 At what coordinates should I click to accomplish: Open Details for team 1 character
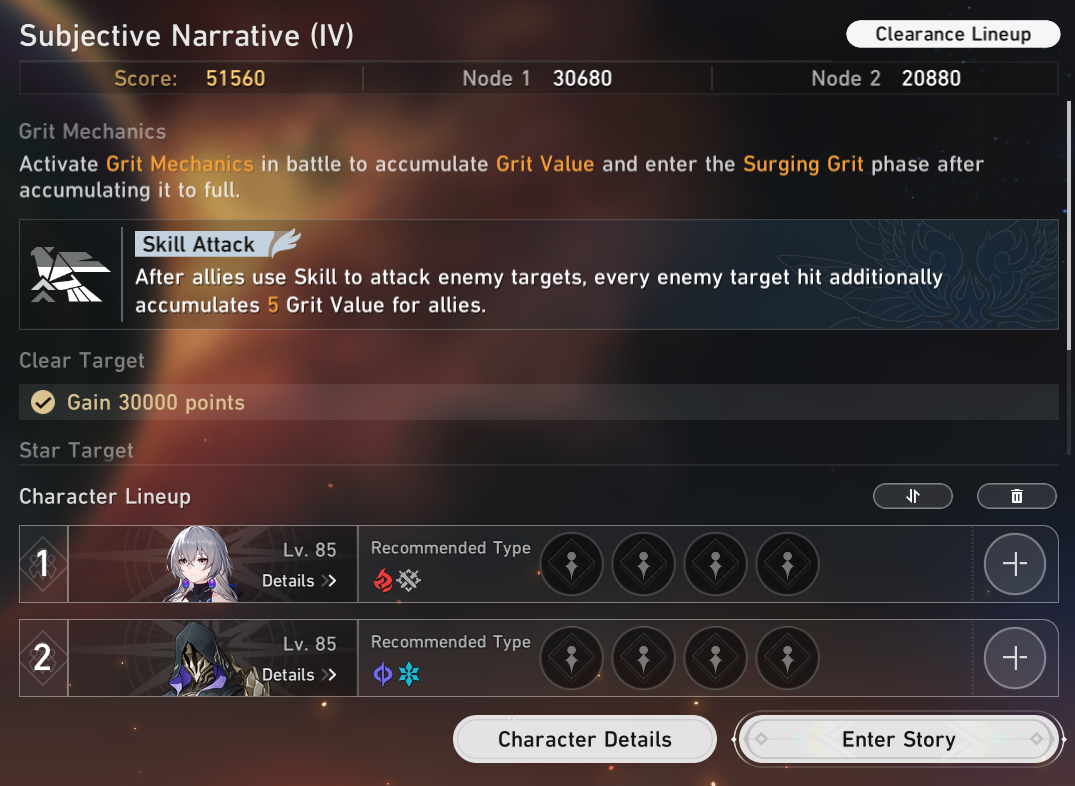point(299,581)
